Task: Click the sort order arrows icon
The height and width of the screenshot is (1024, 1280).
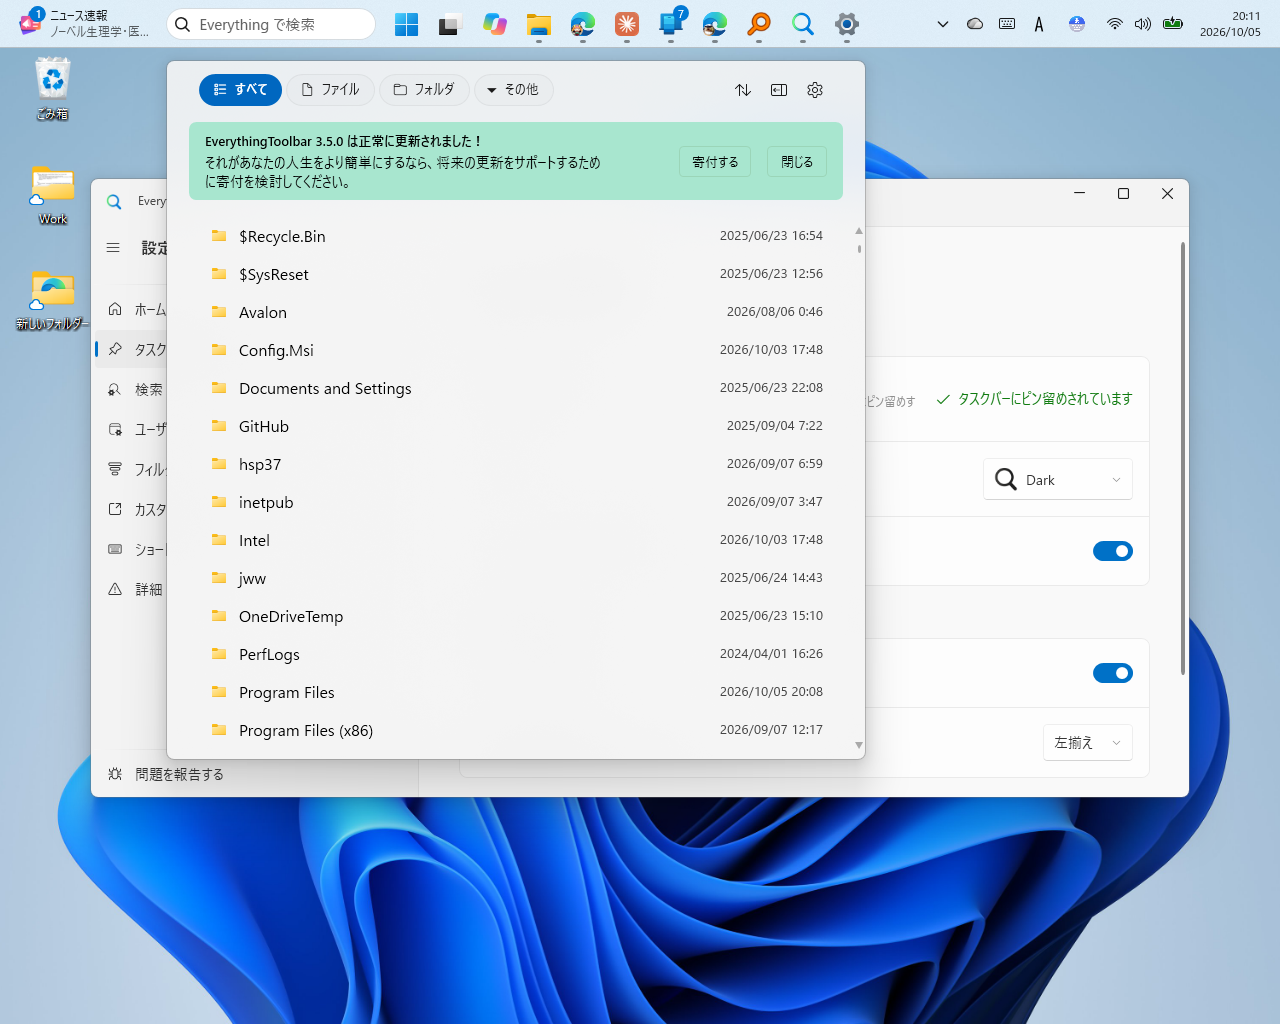Action: coord(743,90)
